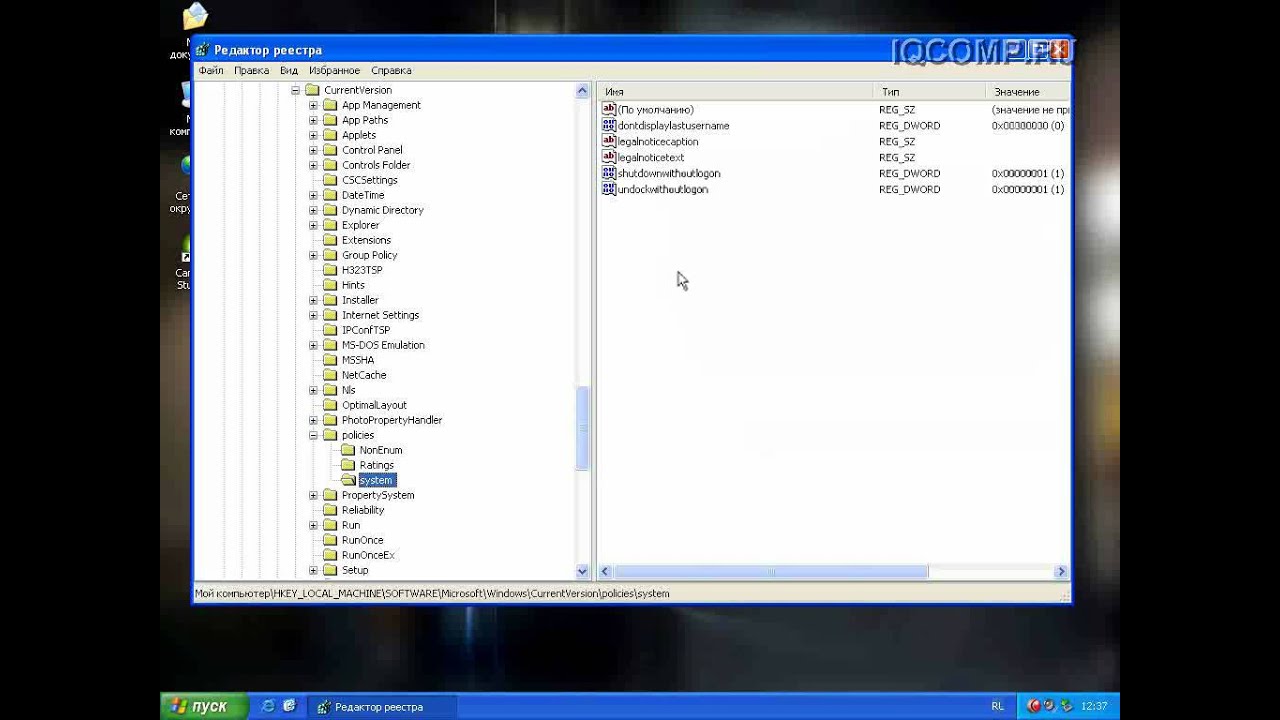This screenshot has width=1280, height=720.
Task: Click the Installer folder icon
Action: [330, 300]
